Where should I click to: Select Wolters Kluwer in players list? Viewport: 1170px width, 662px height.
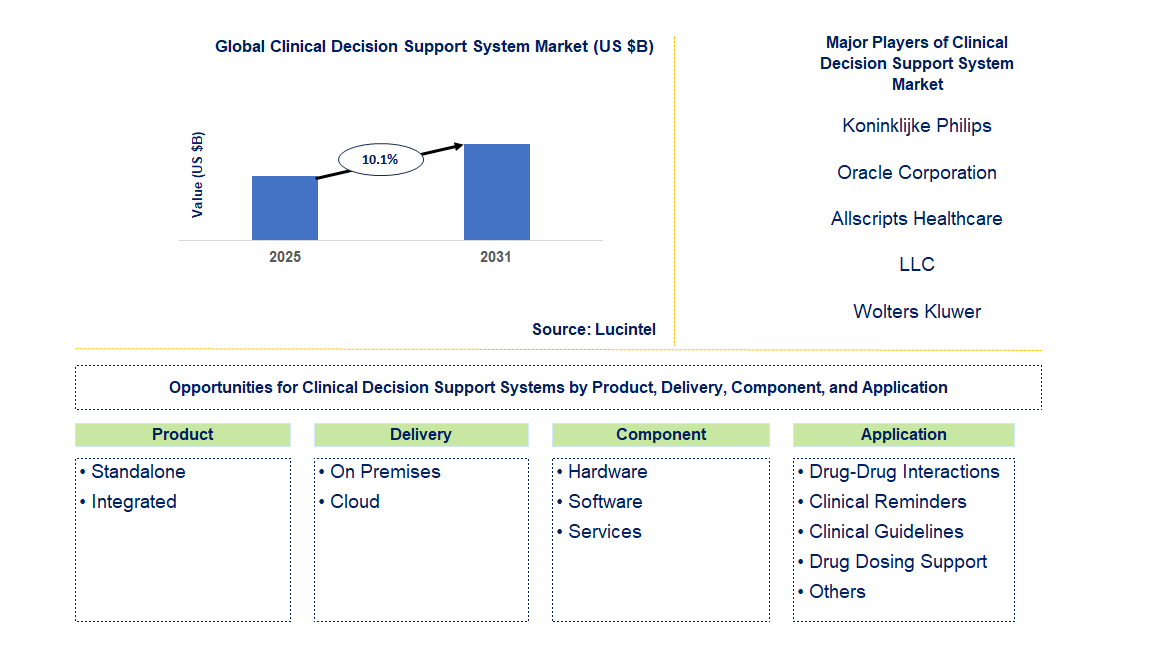917,311
